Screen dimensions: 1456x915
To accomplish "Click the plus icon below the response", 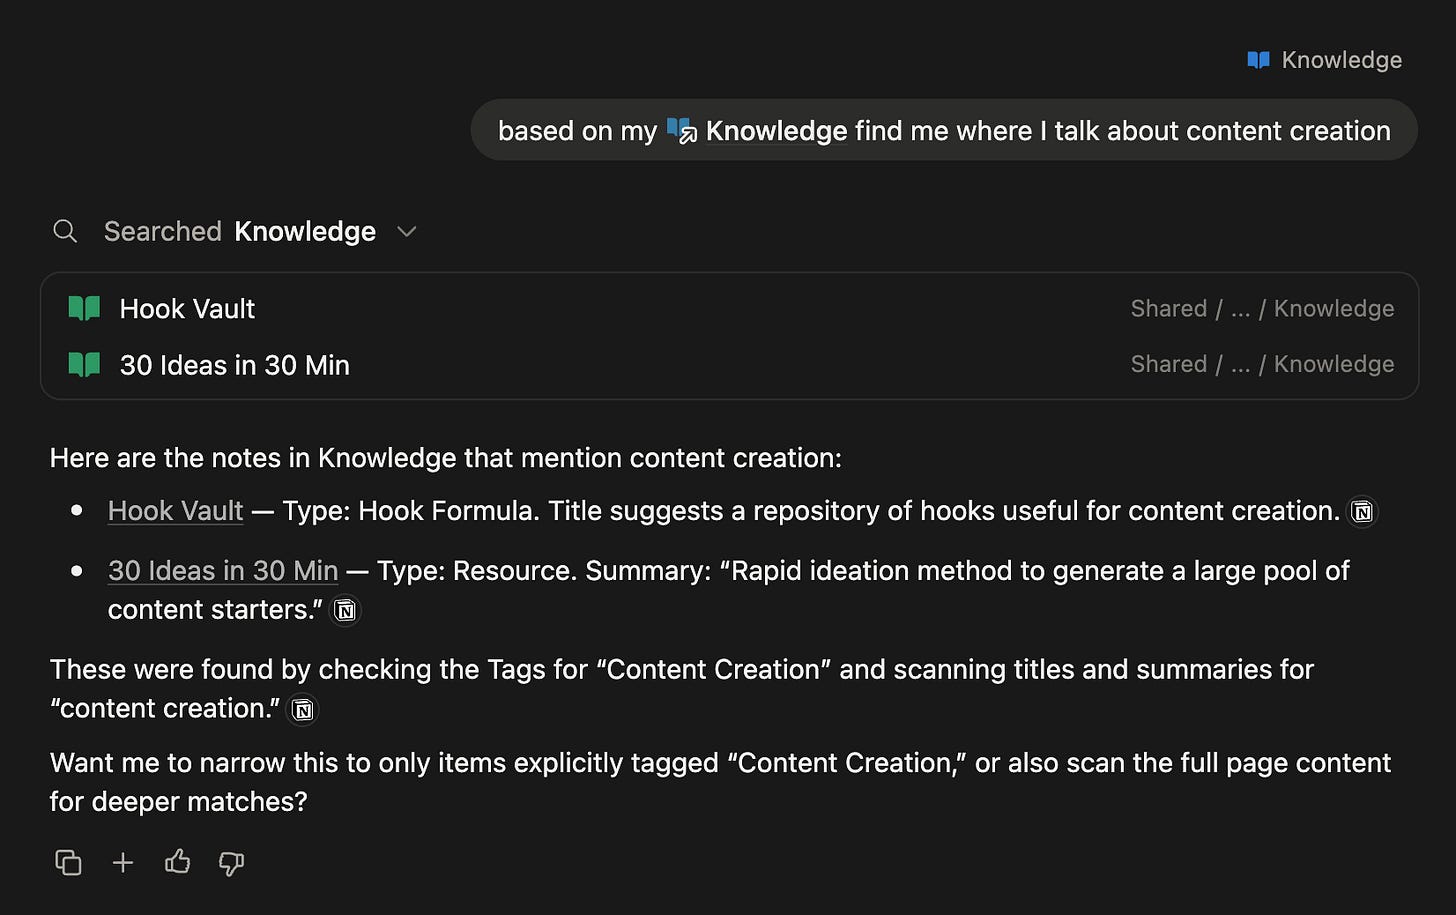I will 123,862.
